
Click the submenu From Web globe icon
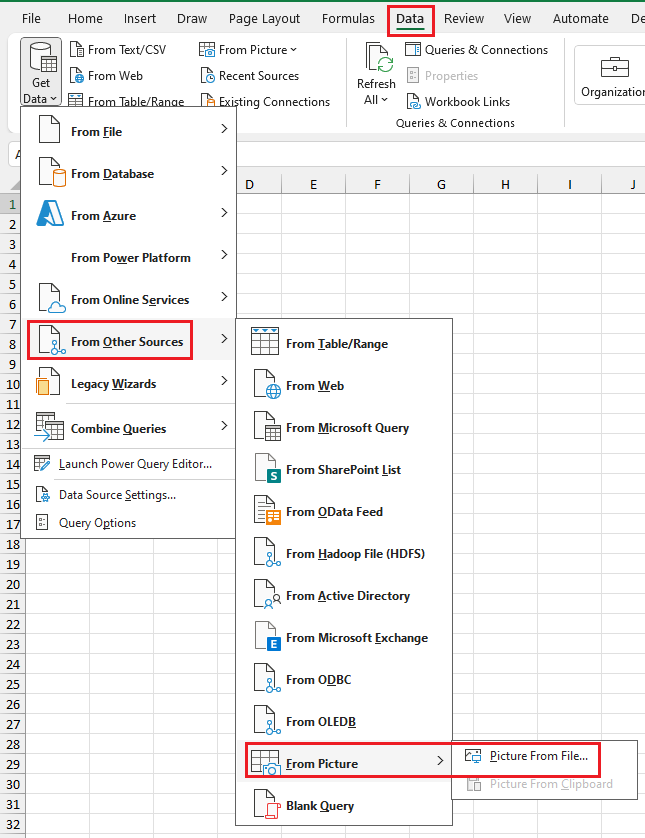(x=267, y=384)
